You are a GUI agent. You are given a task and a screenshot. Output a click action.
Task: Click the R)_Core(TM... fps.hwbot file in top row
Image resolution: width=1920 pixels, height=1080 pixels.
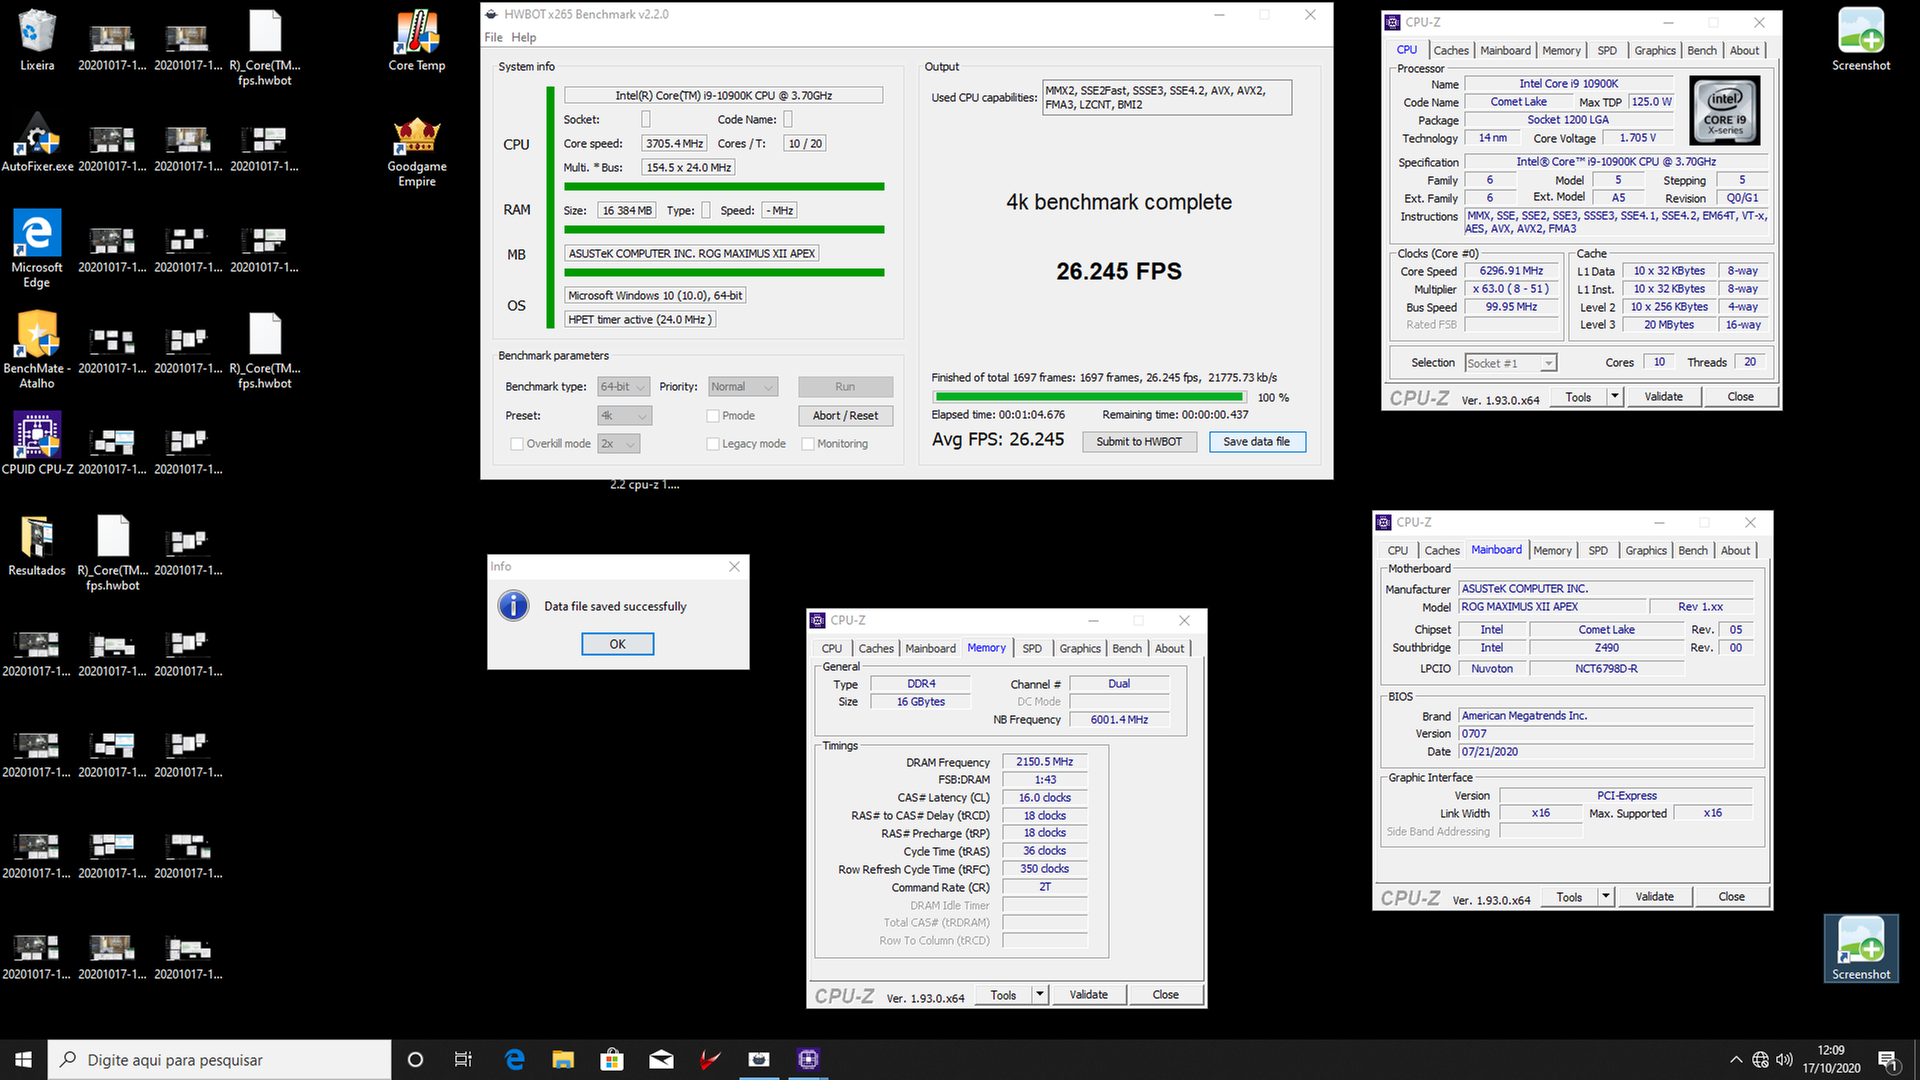point(265,47)
